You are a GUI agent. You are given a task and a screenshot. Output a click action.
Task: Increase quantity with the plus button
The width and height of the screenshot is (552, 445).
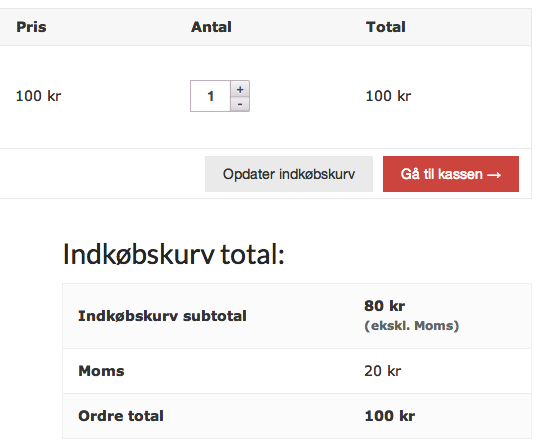(240, 89)
